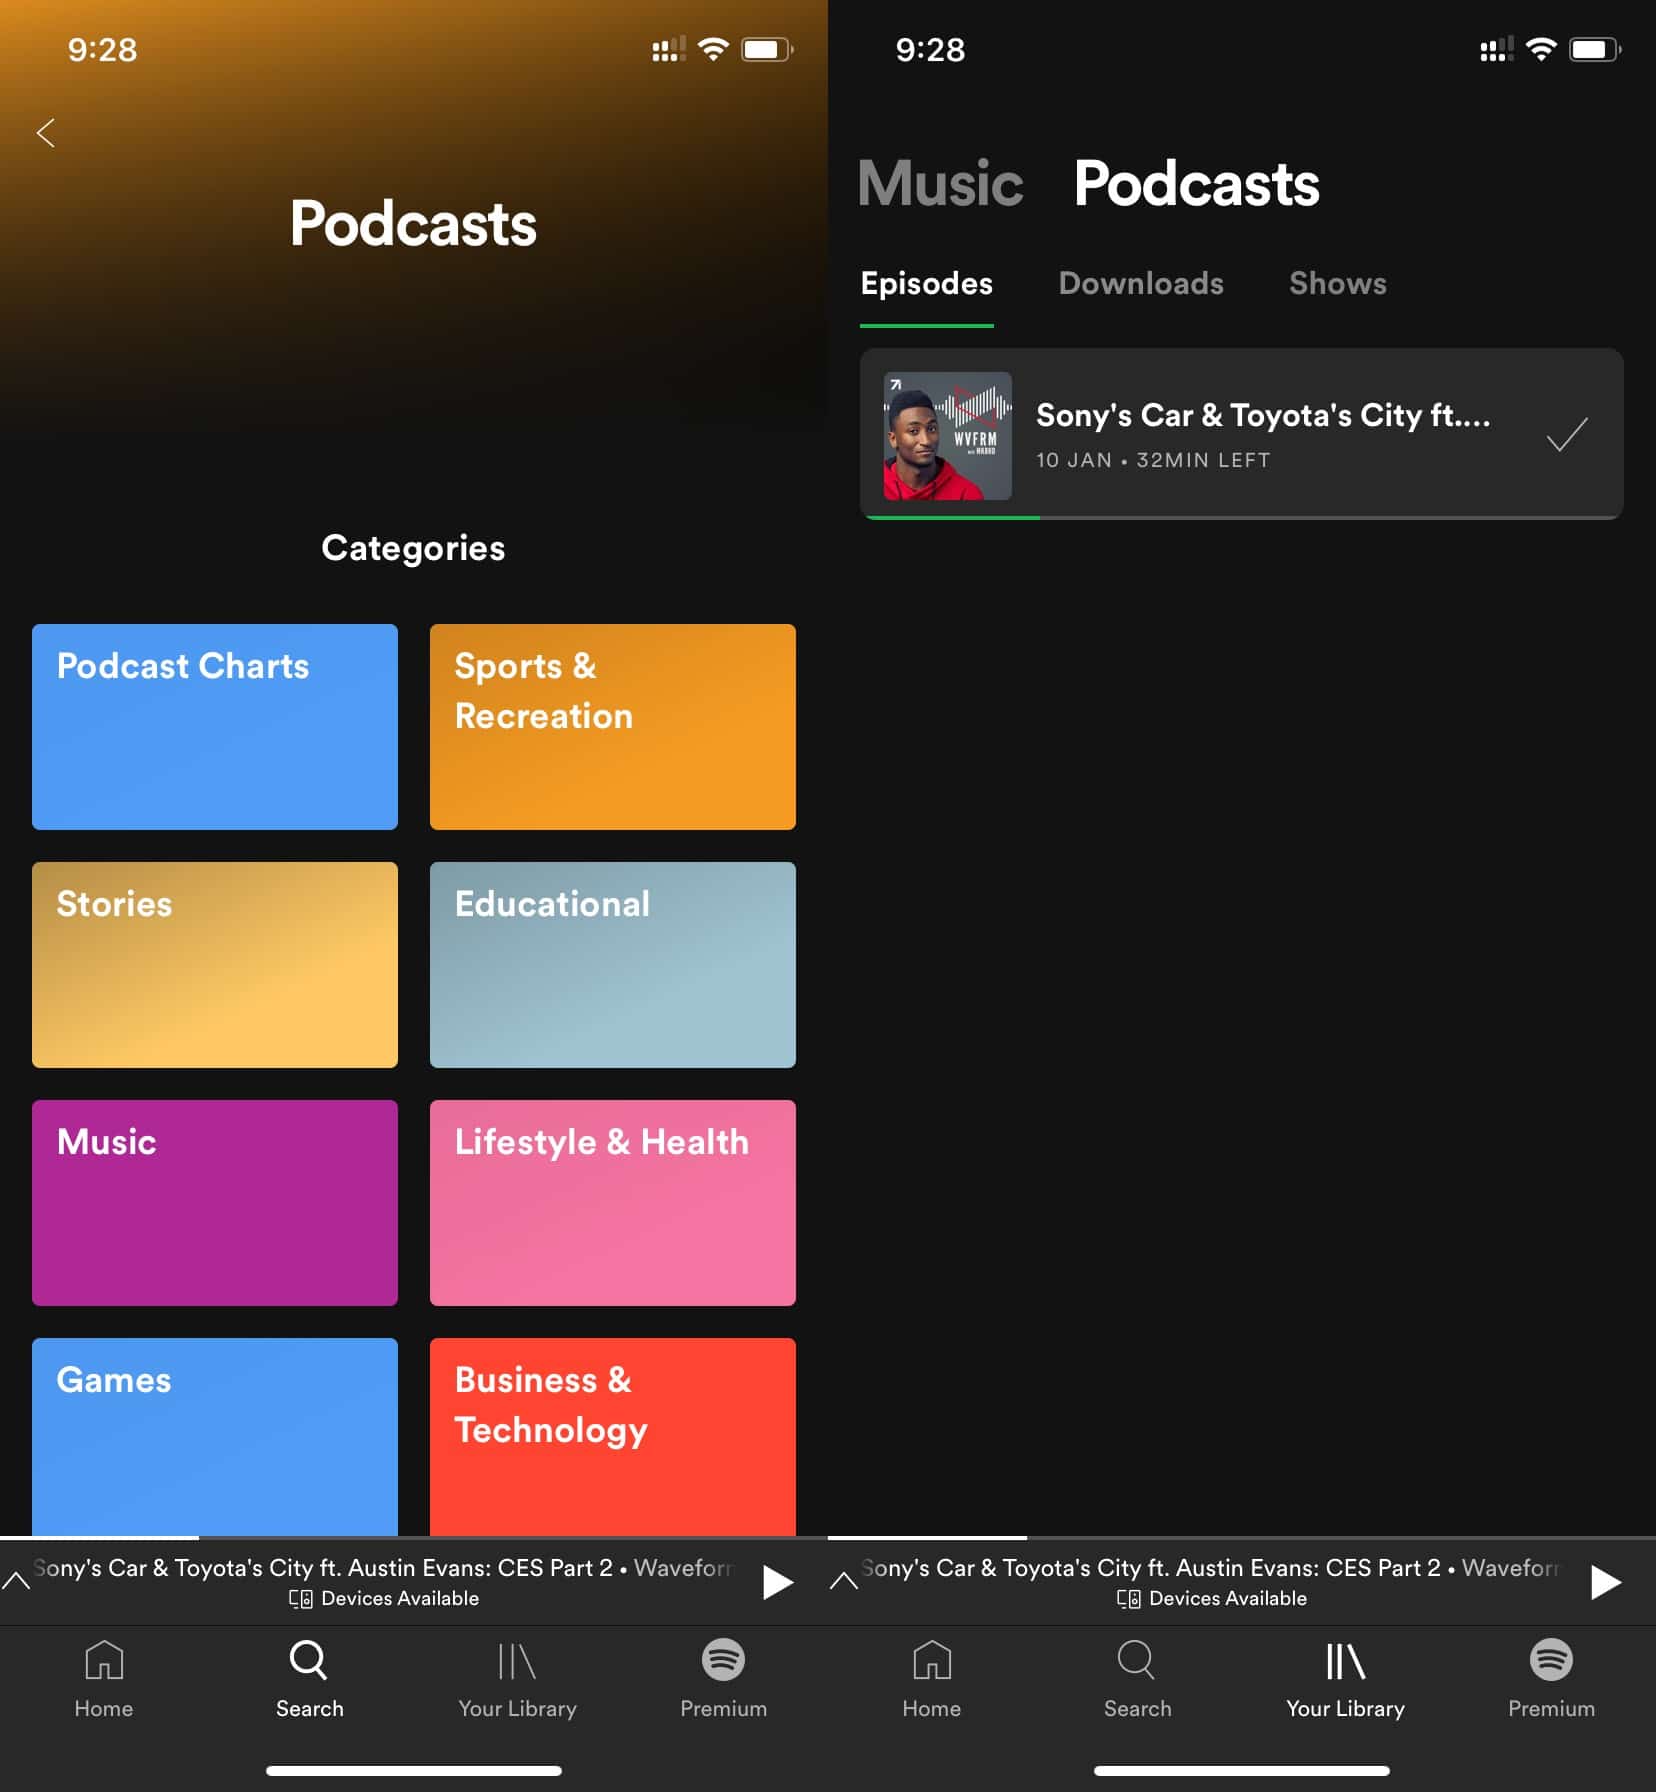1656x1792 pixels.
Task: Tap Devices Available on the right screen
Action: [x=1212, y=1598]
